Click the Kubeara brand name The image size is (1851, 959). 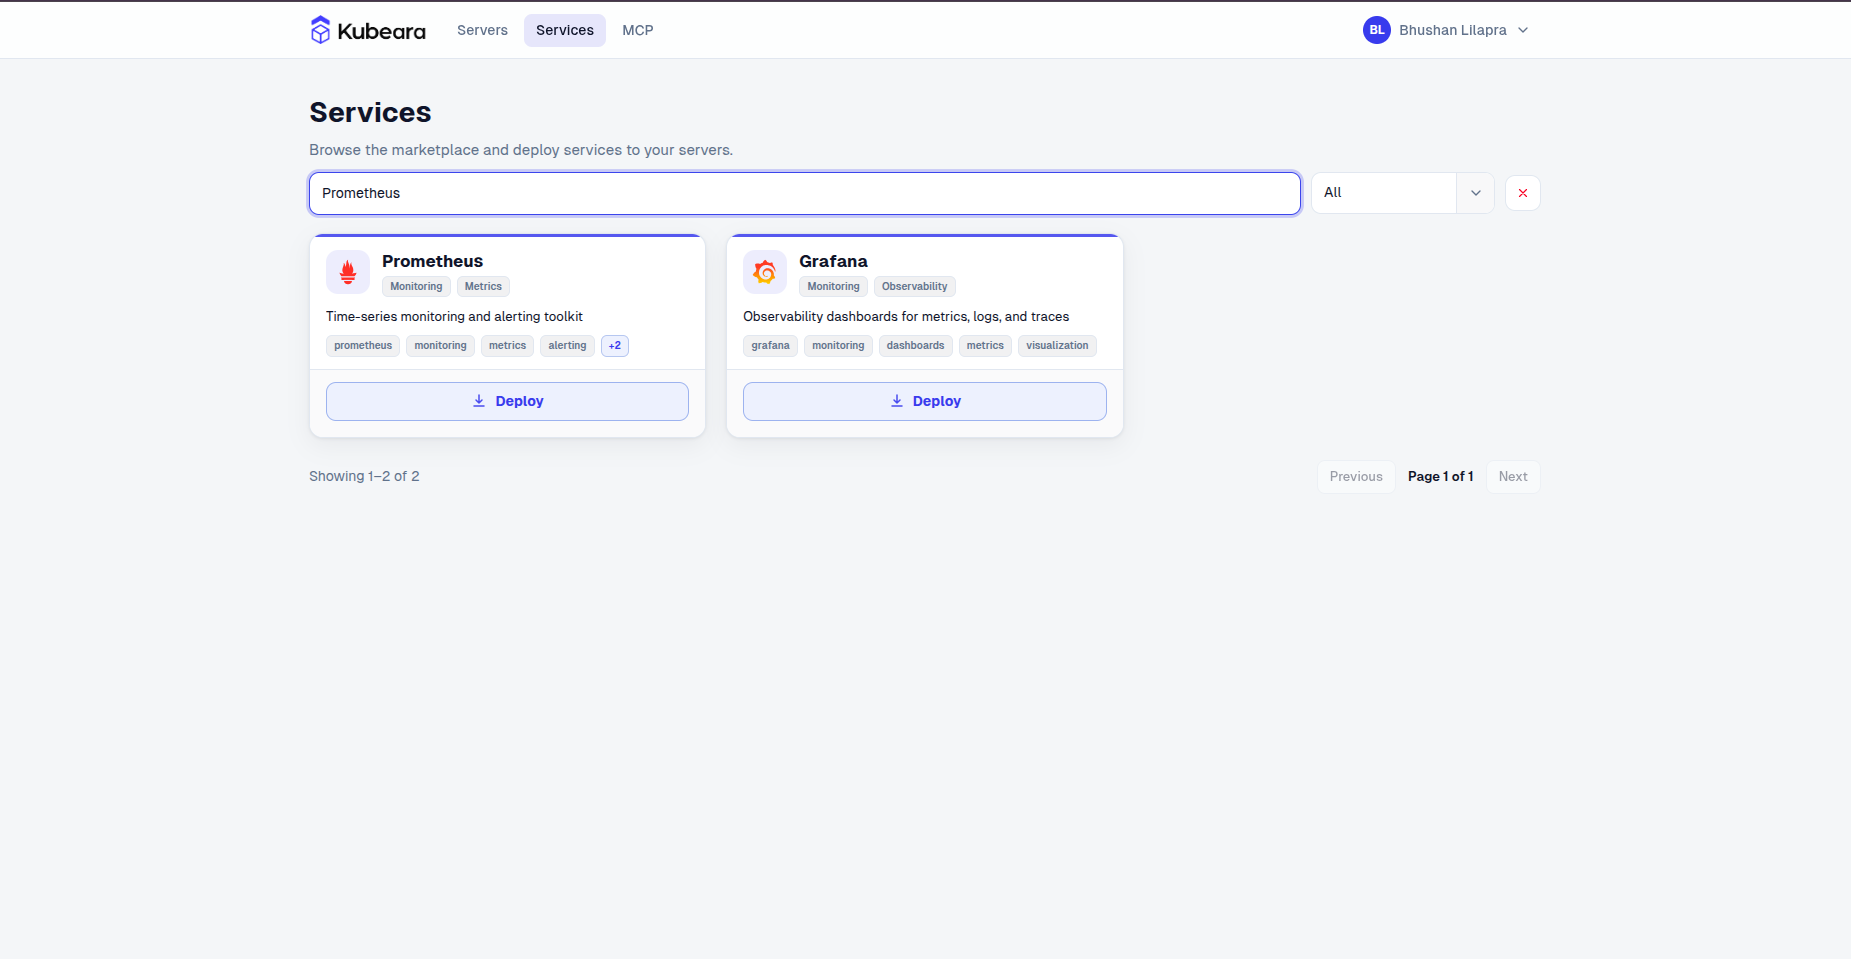click(x=381, y=31)
